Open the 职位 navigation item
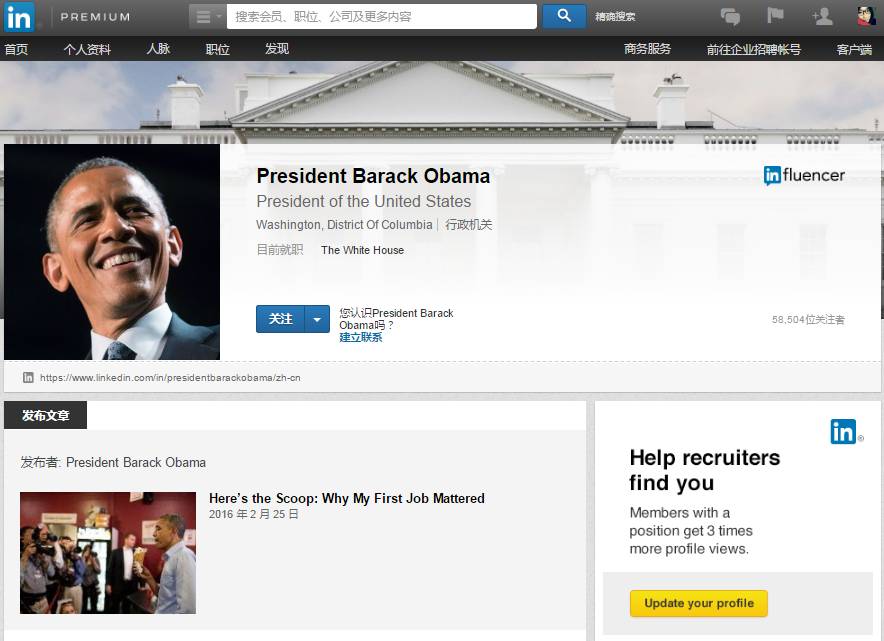 click(x=218, y=49)
